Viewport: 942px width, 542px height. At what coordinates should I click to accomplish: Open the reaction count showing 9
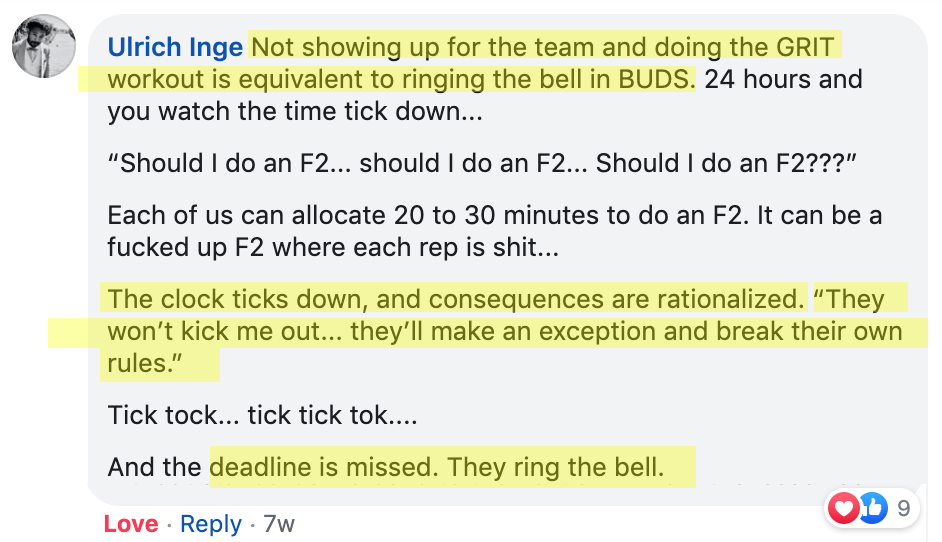pyautogui.click(x=904, y=509)
